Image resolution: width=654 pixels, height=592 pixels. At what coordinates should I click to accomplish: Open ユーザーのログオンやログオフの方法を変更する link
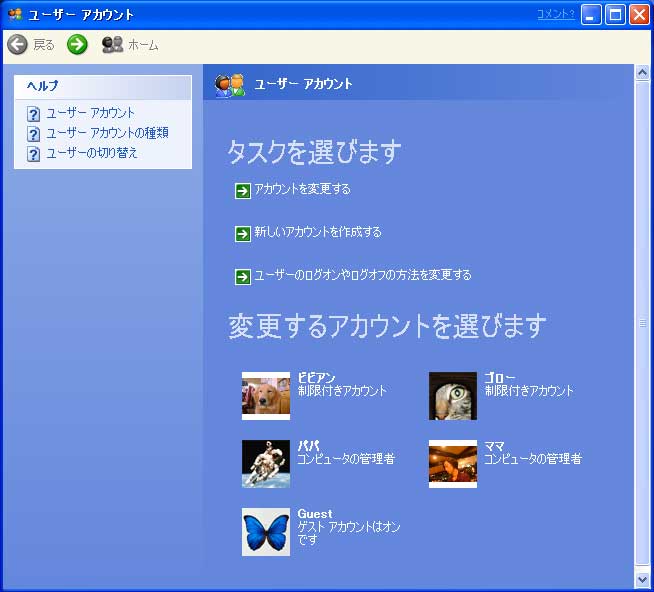pyautogui.click(x=363, y=275)
